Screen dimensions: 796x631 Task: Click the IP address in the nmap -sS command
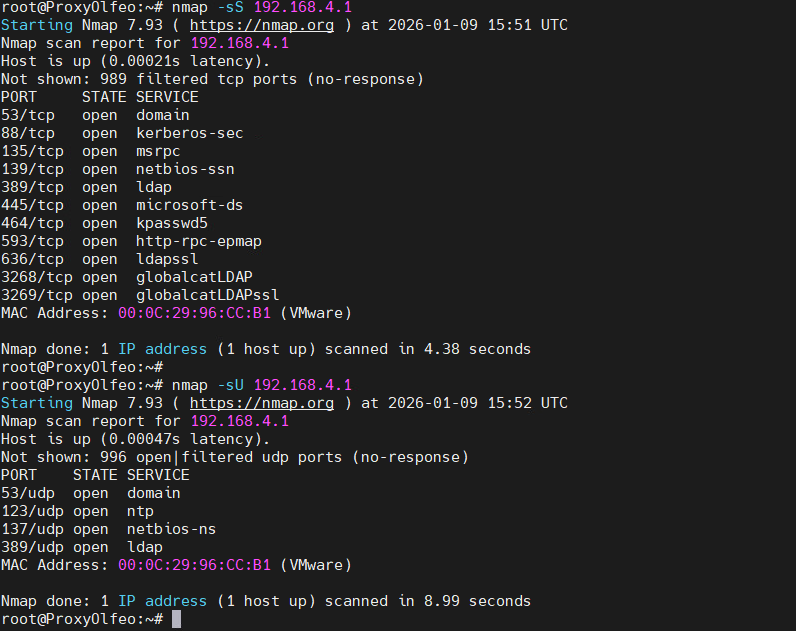point(303,7)
